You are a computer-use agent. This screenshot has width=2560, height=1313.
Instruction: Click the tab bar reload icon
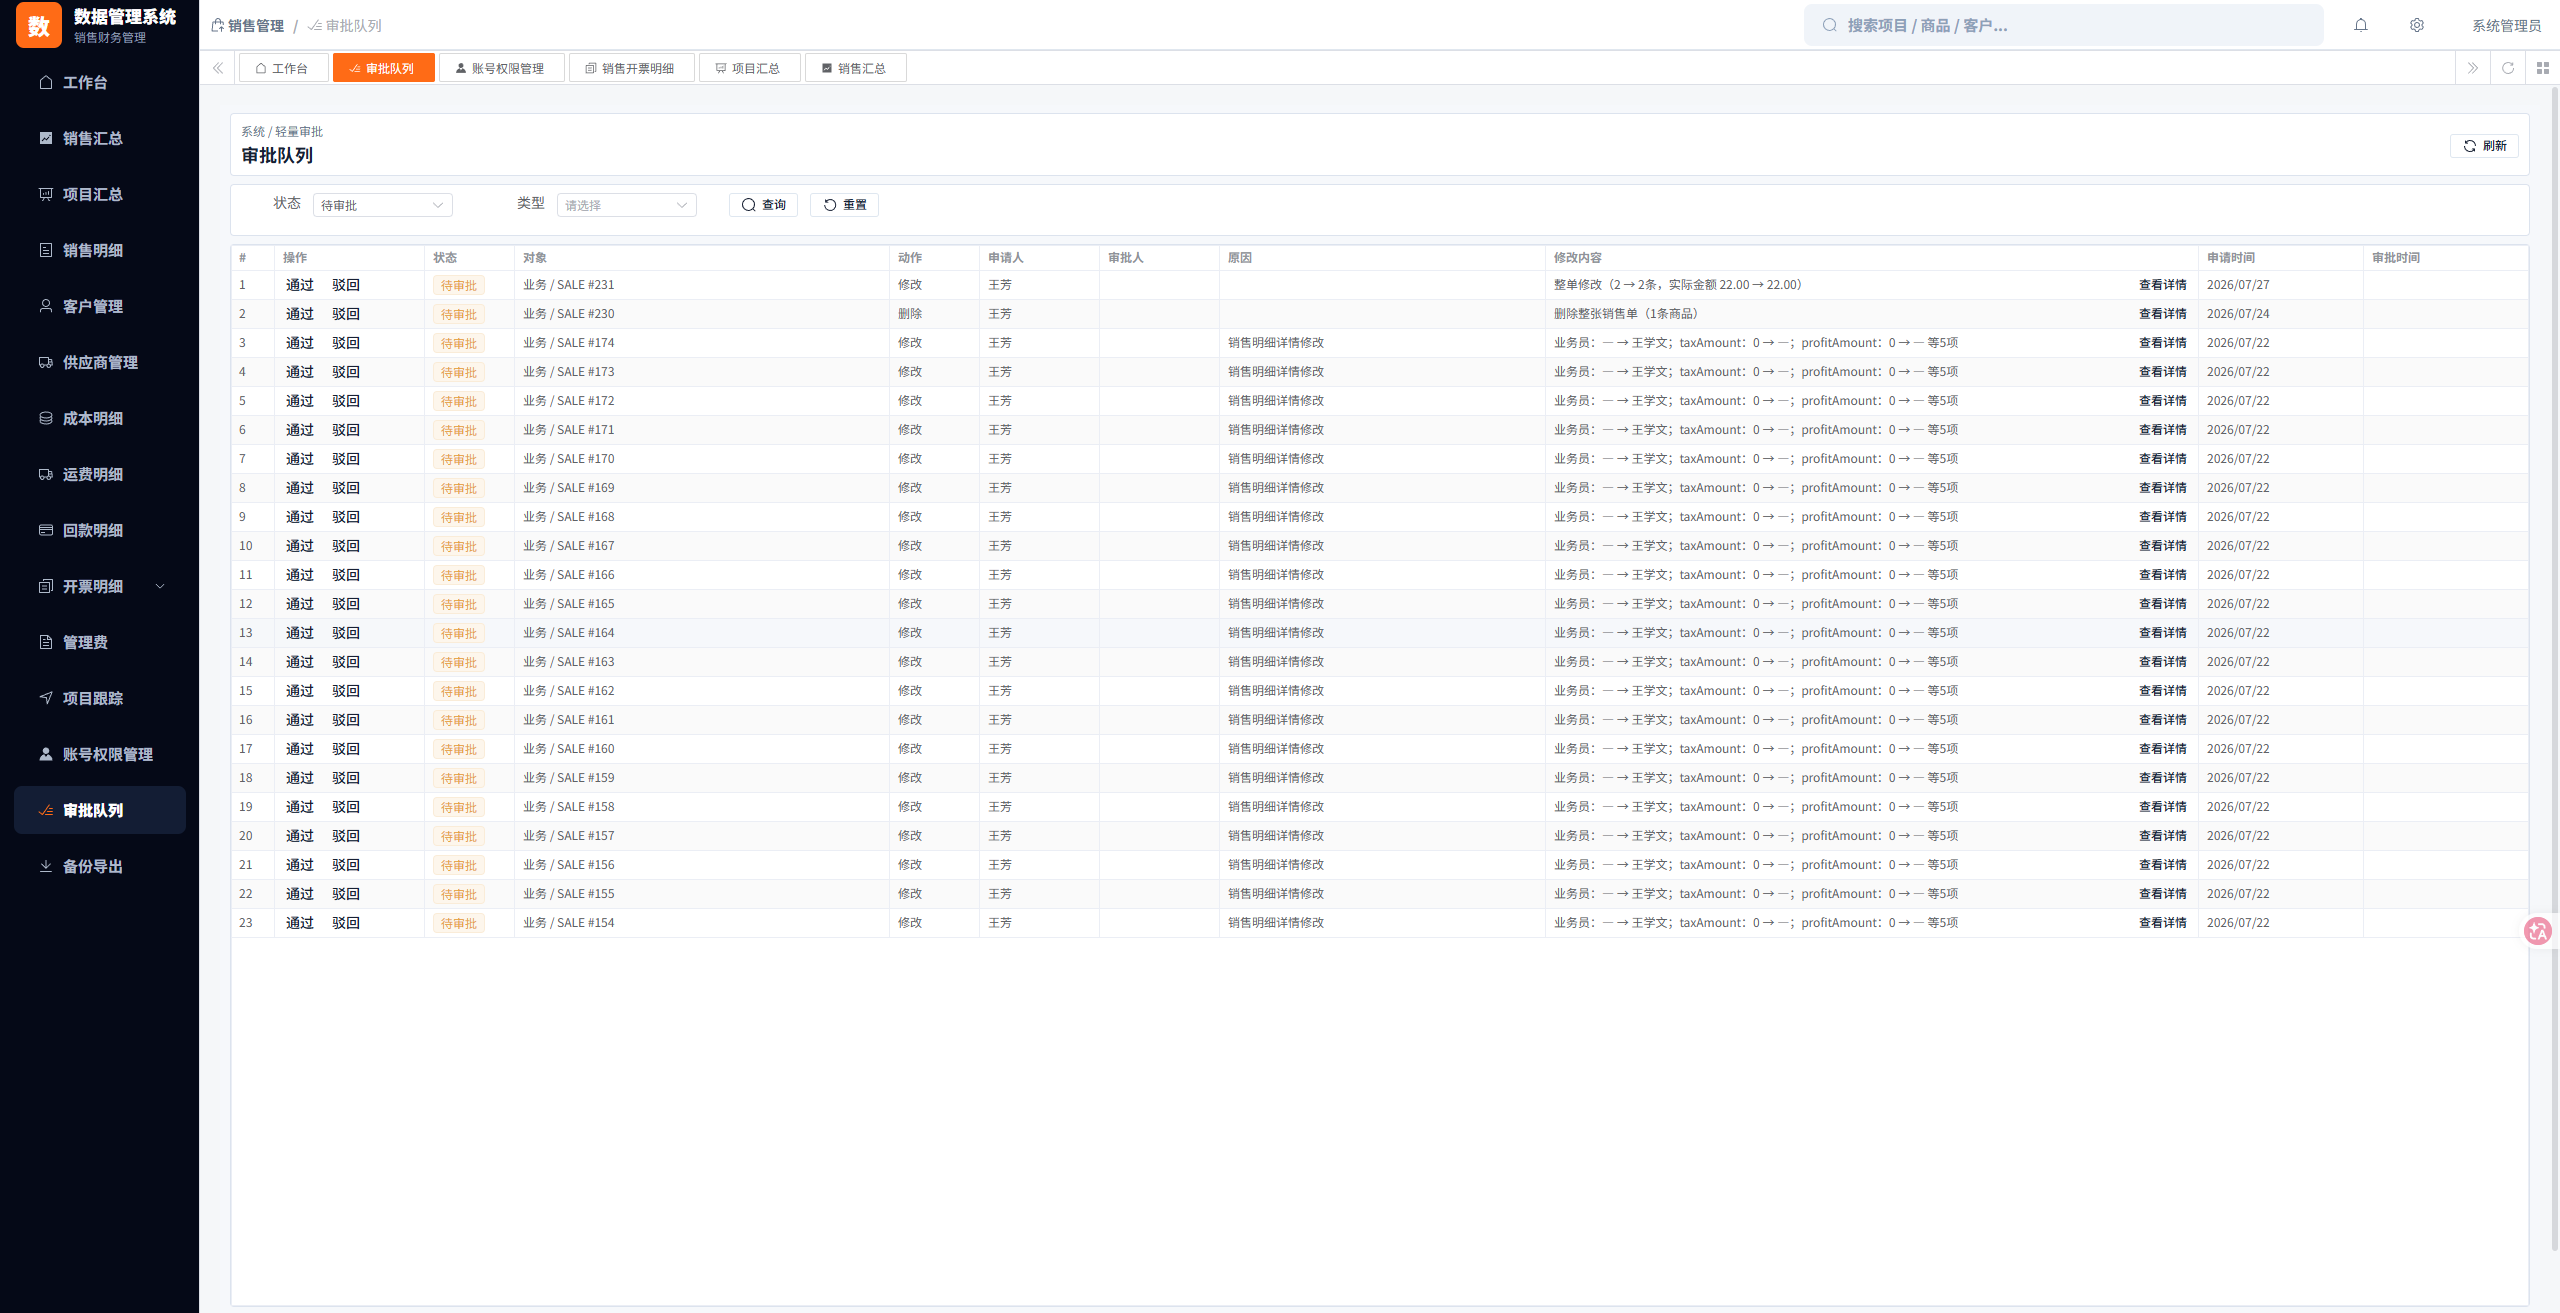point(2508,68)
